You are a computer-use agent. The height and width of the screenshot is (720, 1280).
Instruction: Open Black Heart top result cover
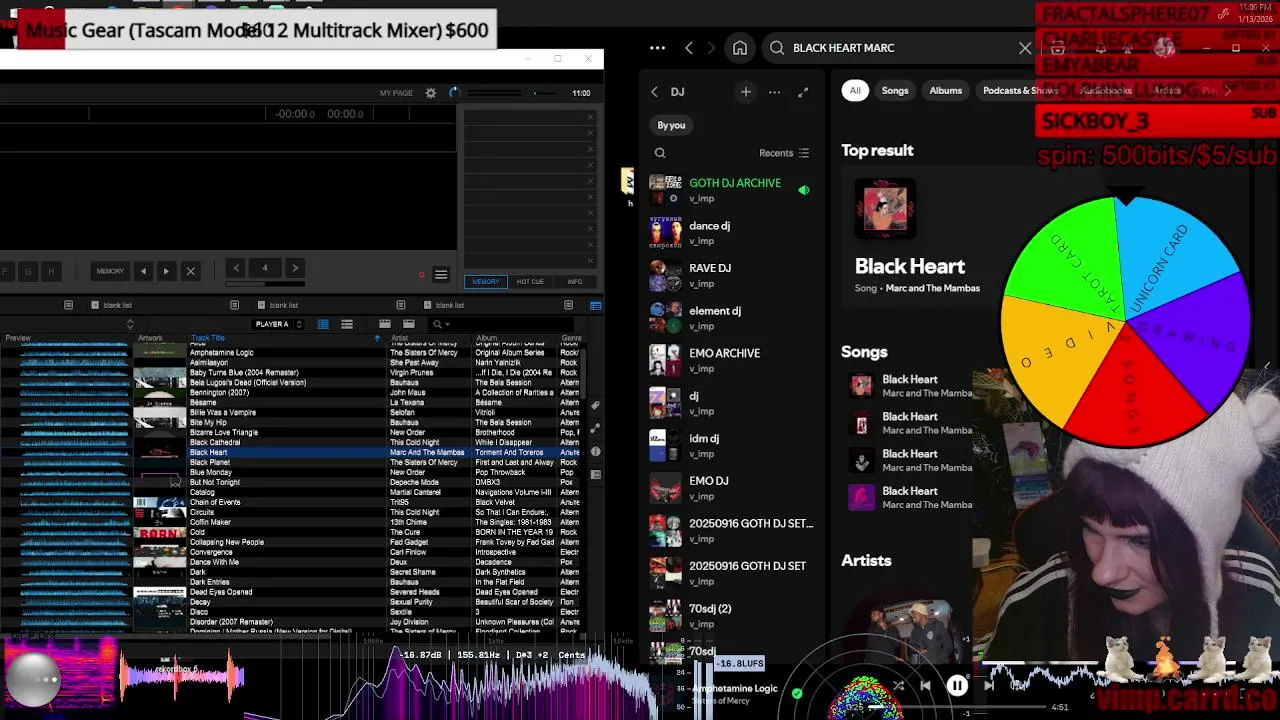(x=885, y=209)
